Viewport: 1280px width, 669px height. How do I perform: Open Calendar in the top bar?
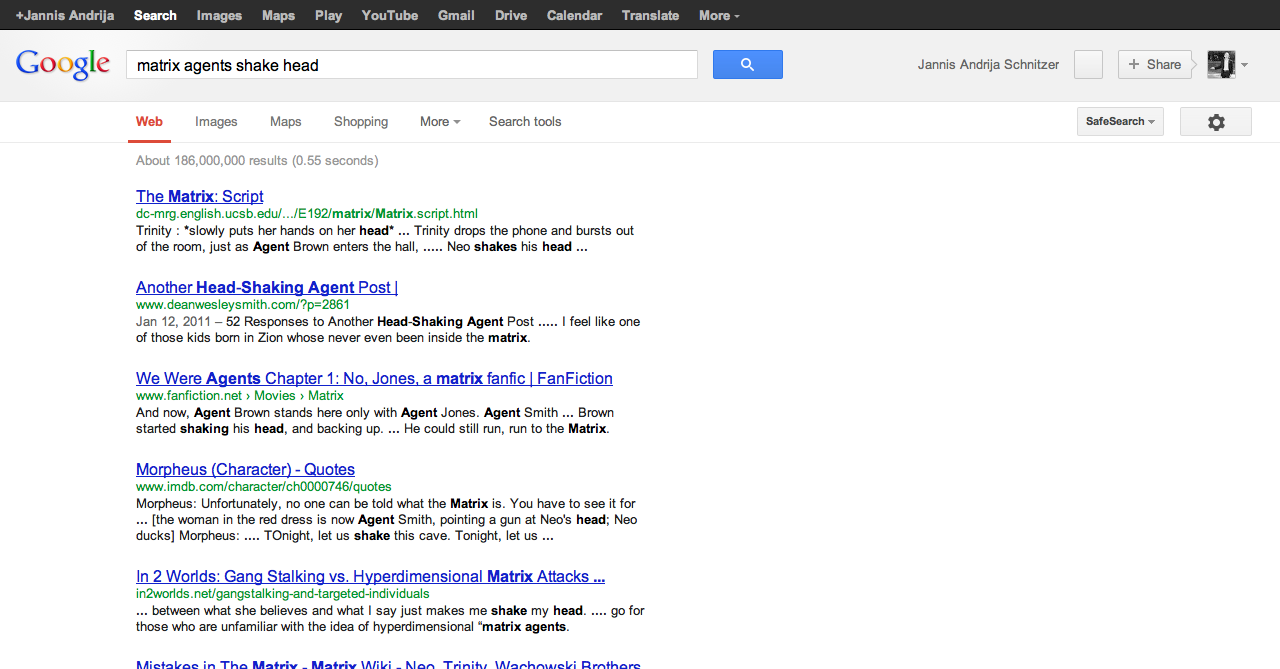574,15
